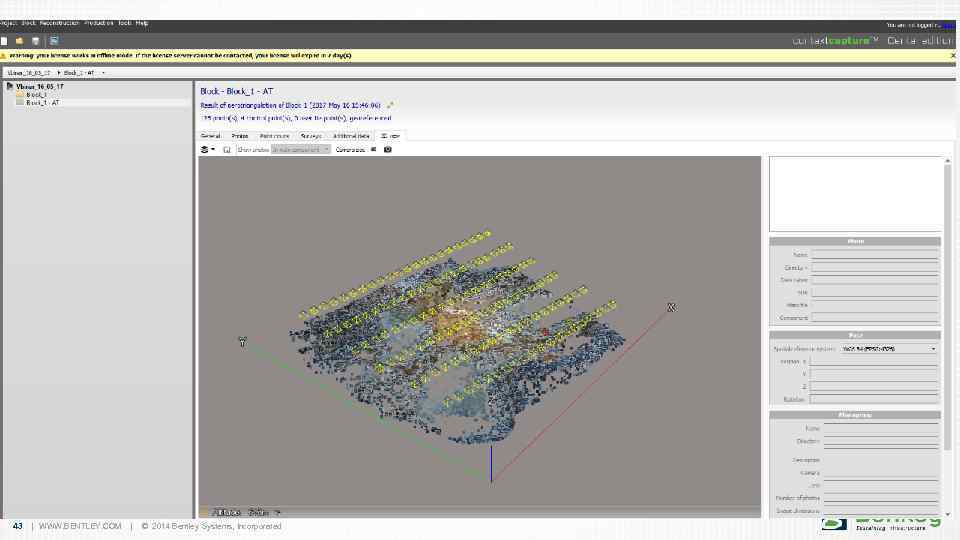Screen dimensions: 960x540
Task: Open the dropdown arrow at 3D view bottom bar
Action: click(x=277, y=512)
